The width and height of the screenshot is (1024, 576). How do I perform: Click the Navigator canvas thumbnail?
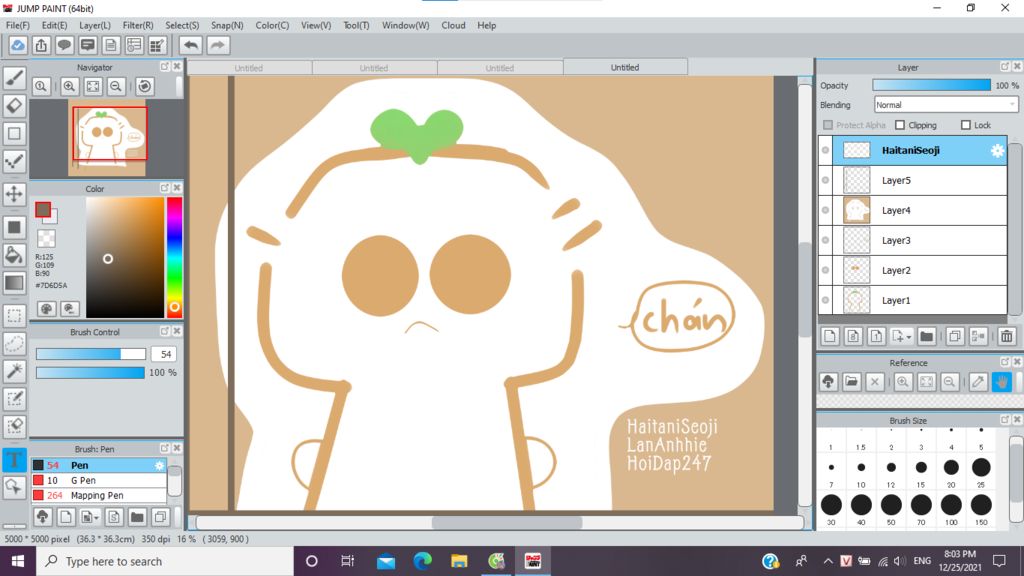point(107,138)
